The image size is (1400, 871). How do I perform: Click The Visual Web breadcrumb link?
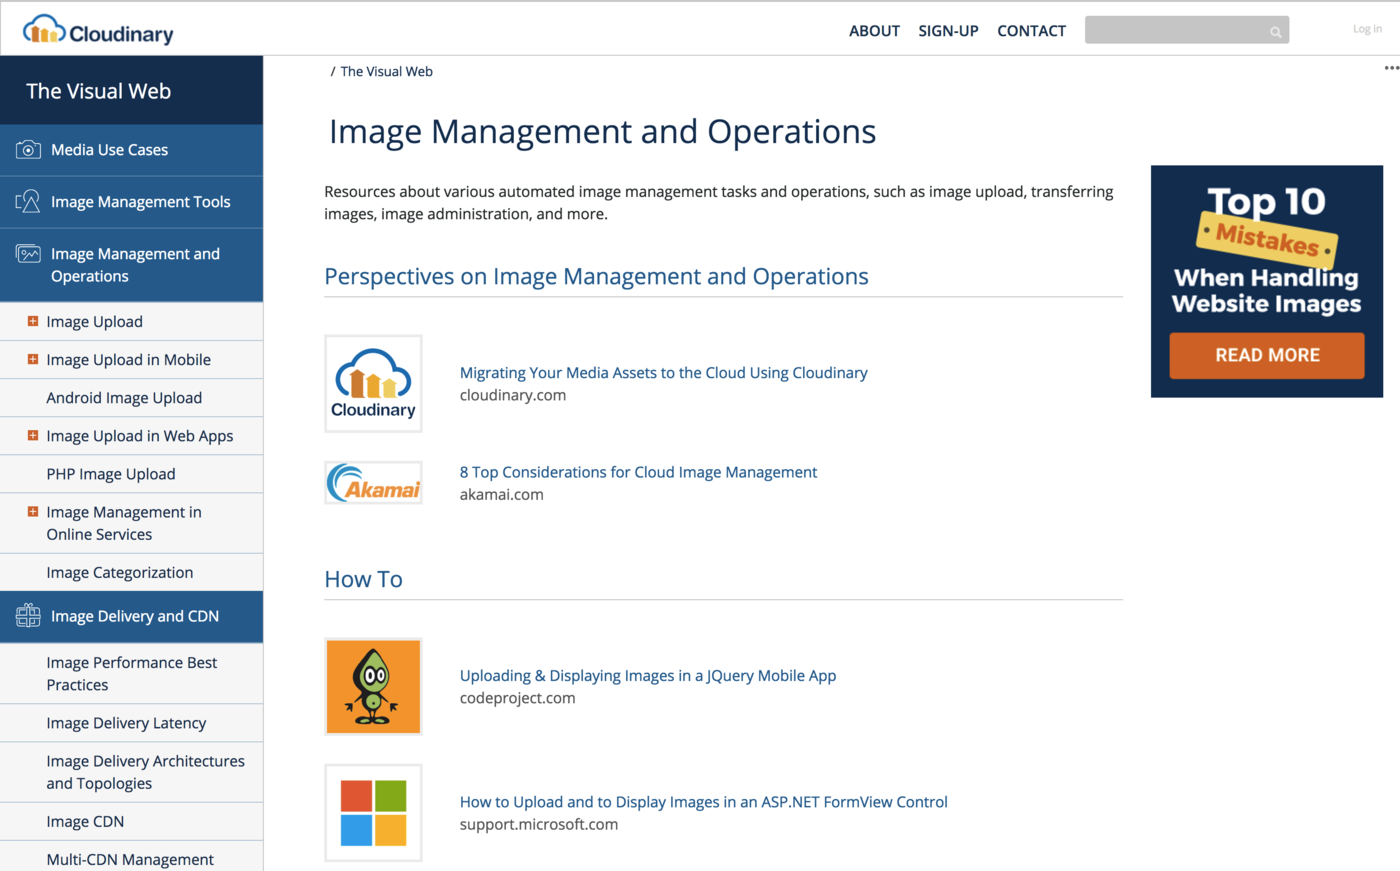pyautogui.click(x=386, y=72)
